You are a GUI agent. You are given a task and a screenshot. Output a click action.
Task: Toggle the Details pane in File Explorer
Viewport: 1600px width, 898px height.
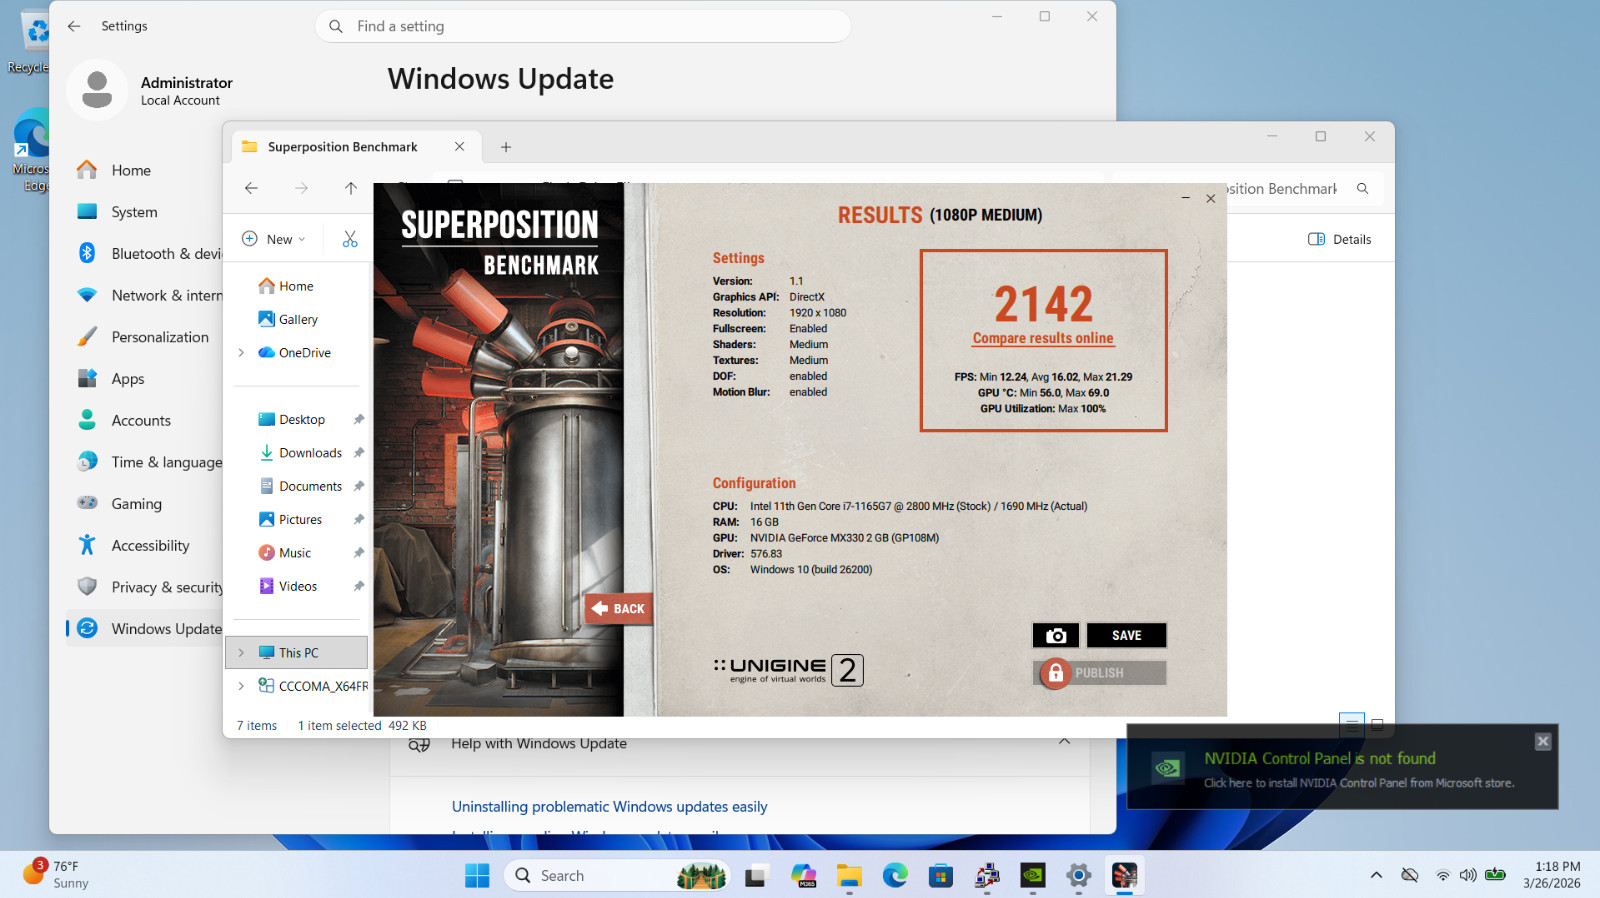(1340, 239)
